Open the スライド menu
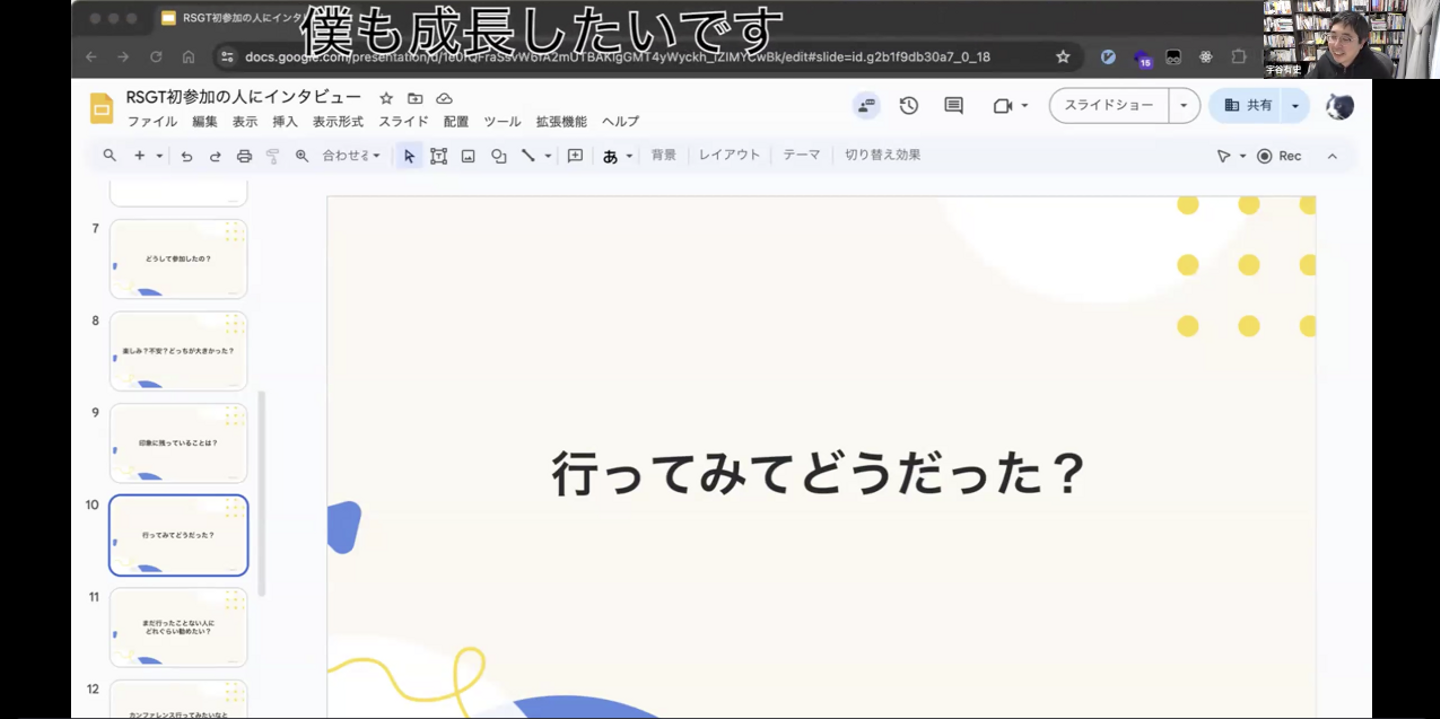 [x=403, y=122]
